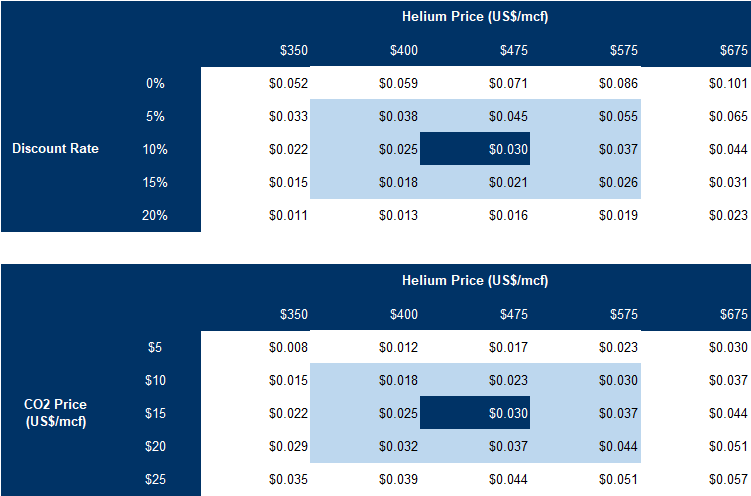751x496 pixels.
Task: Click the Discount Rate row header label
Action: [55, 149]
